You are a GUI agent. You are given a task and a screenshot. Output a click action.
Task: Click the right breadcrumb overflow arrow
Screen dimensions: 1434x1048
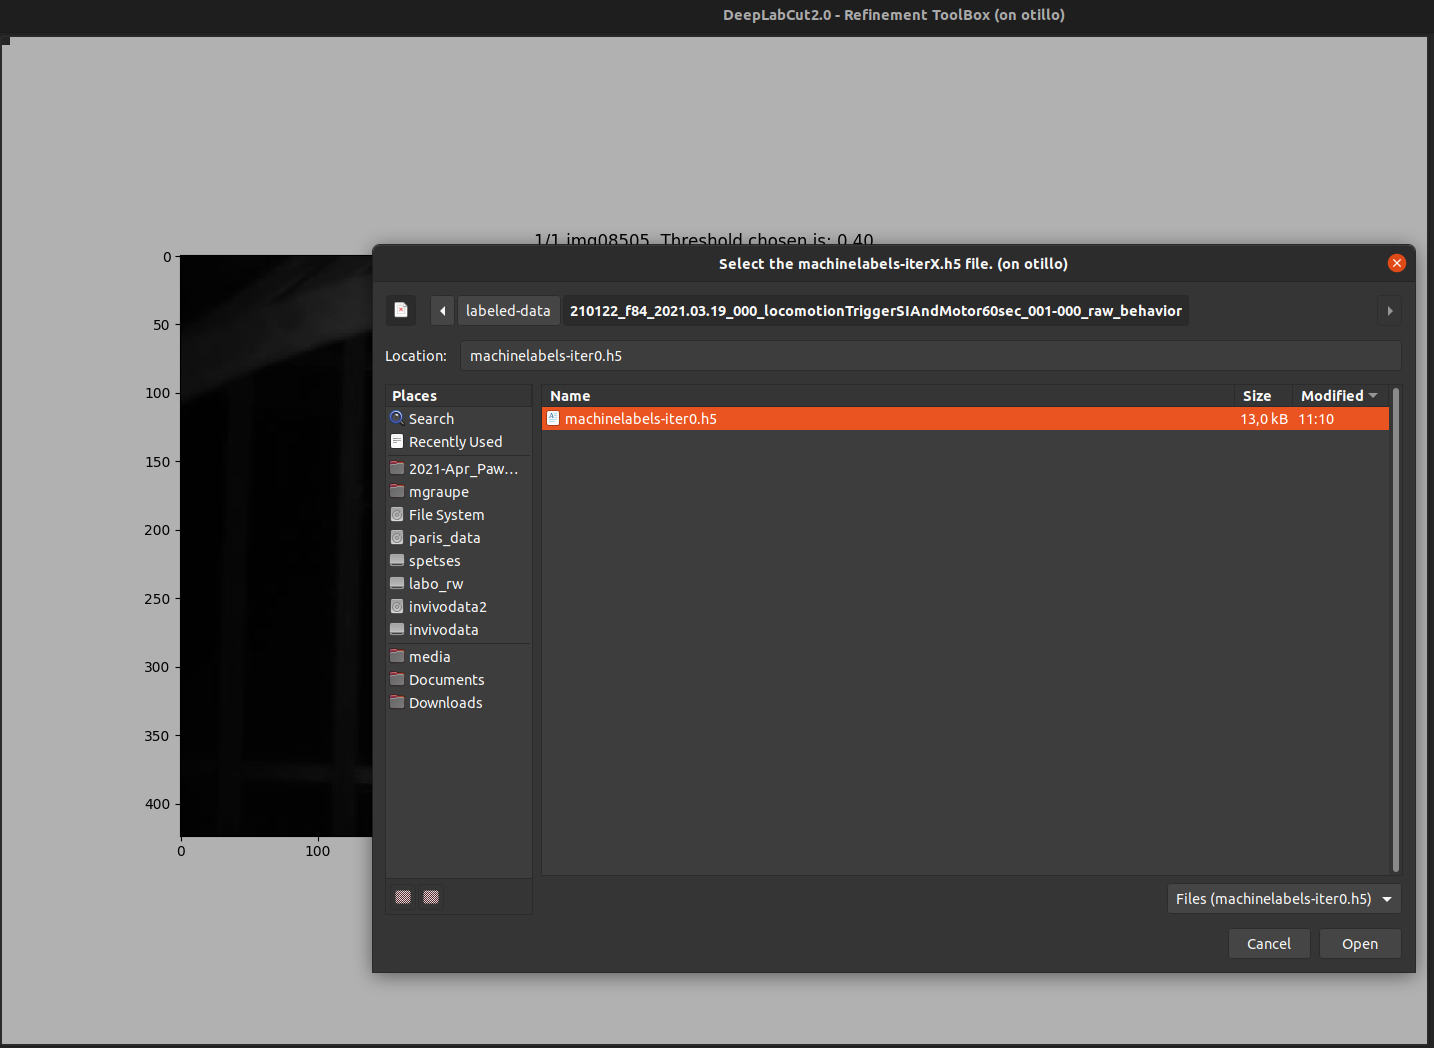tap(1389, 310)
